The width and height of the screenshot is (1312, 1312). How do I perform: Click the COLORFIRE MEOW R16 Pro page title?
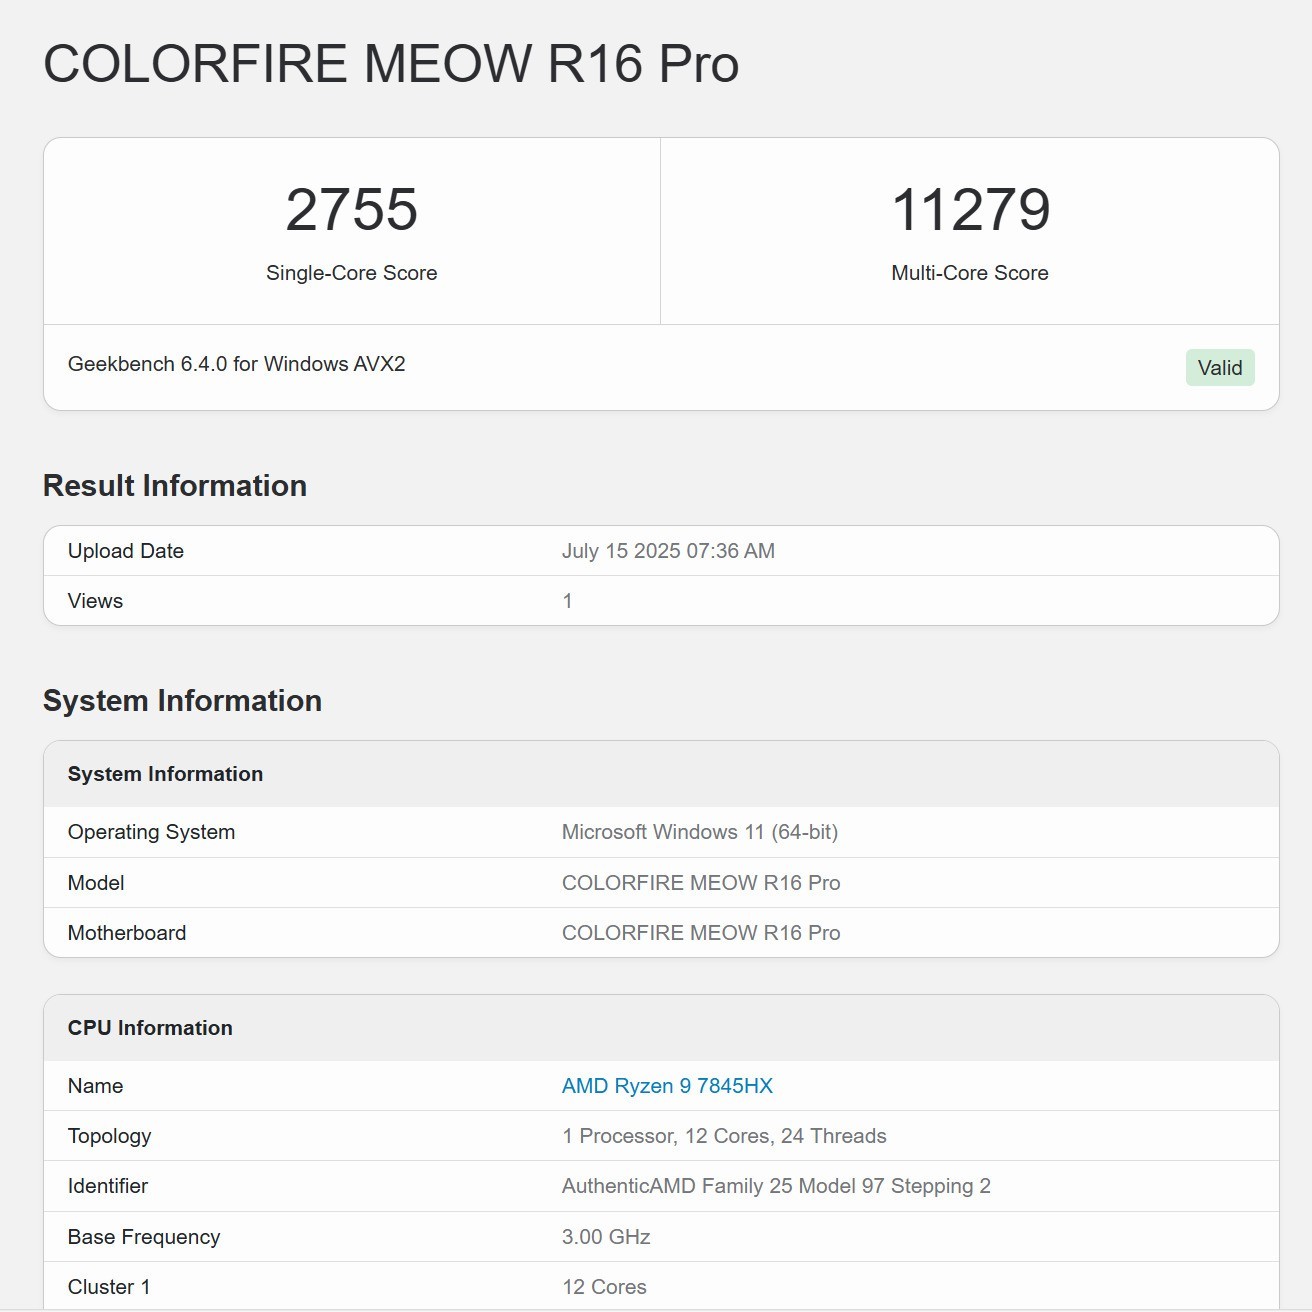pyautogui.click(x=391, y=64)
